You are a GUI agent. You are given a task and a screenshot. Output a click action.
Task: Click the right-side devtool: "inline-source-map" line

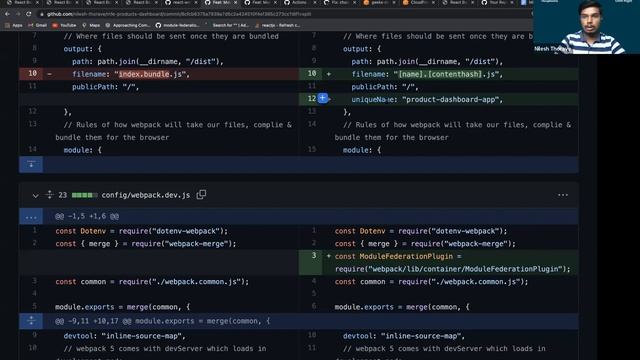404,336
